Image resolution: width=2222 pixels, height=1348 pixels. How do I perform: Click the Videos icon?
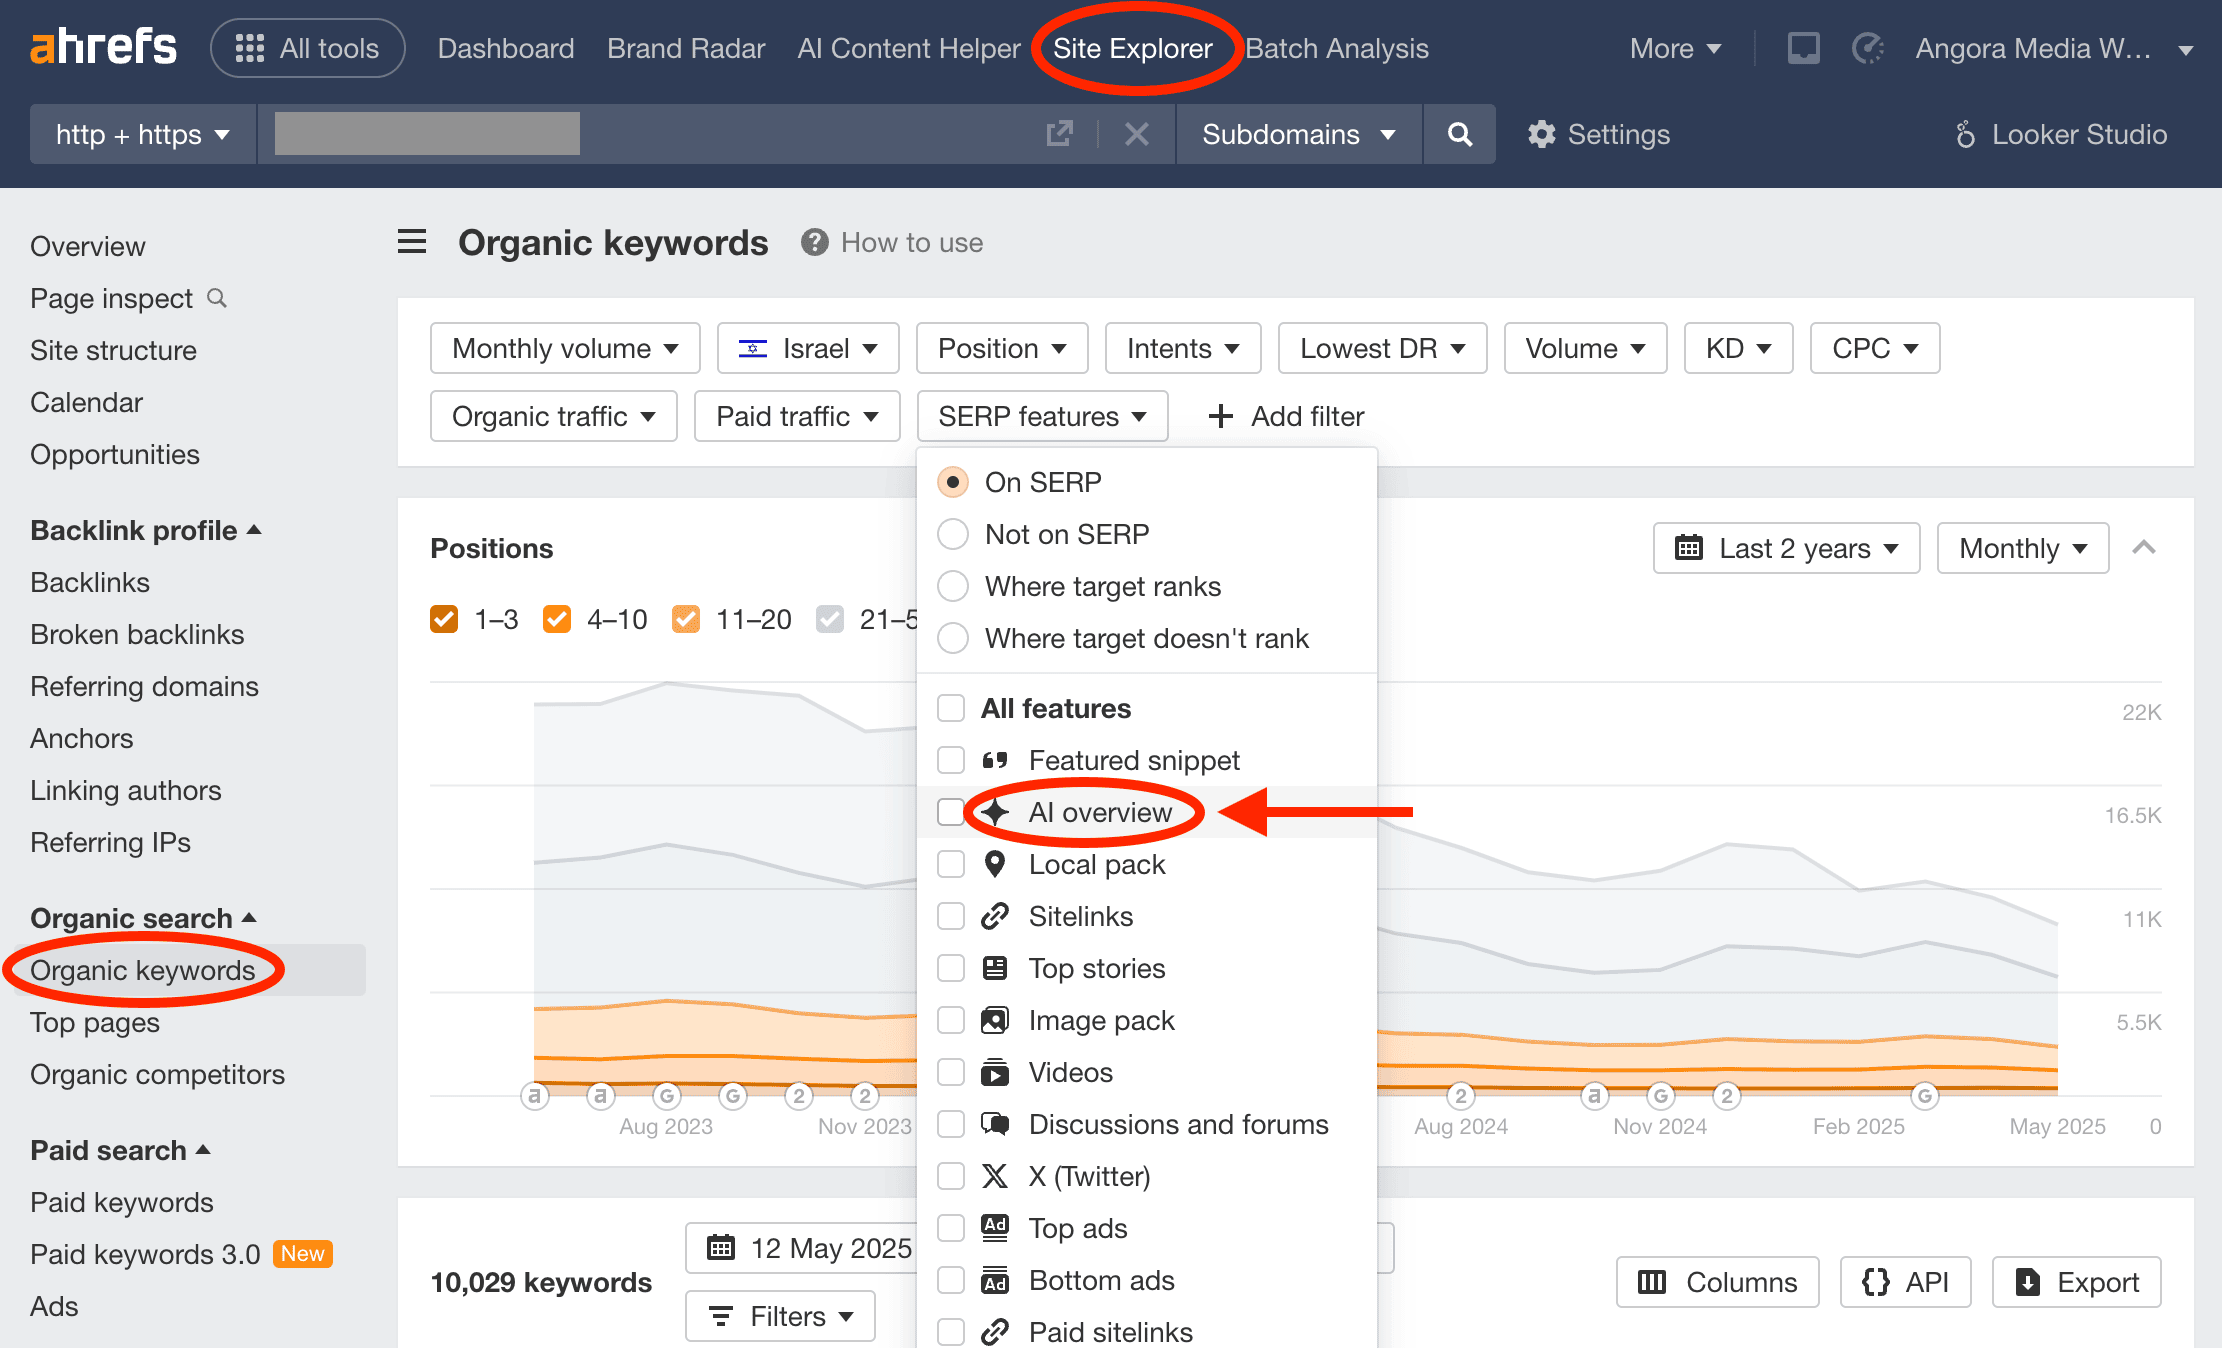click(x=994, y=1072)
